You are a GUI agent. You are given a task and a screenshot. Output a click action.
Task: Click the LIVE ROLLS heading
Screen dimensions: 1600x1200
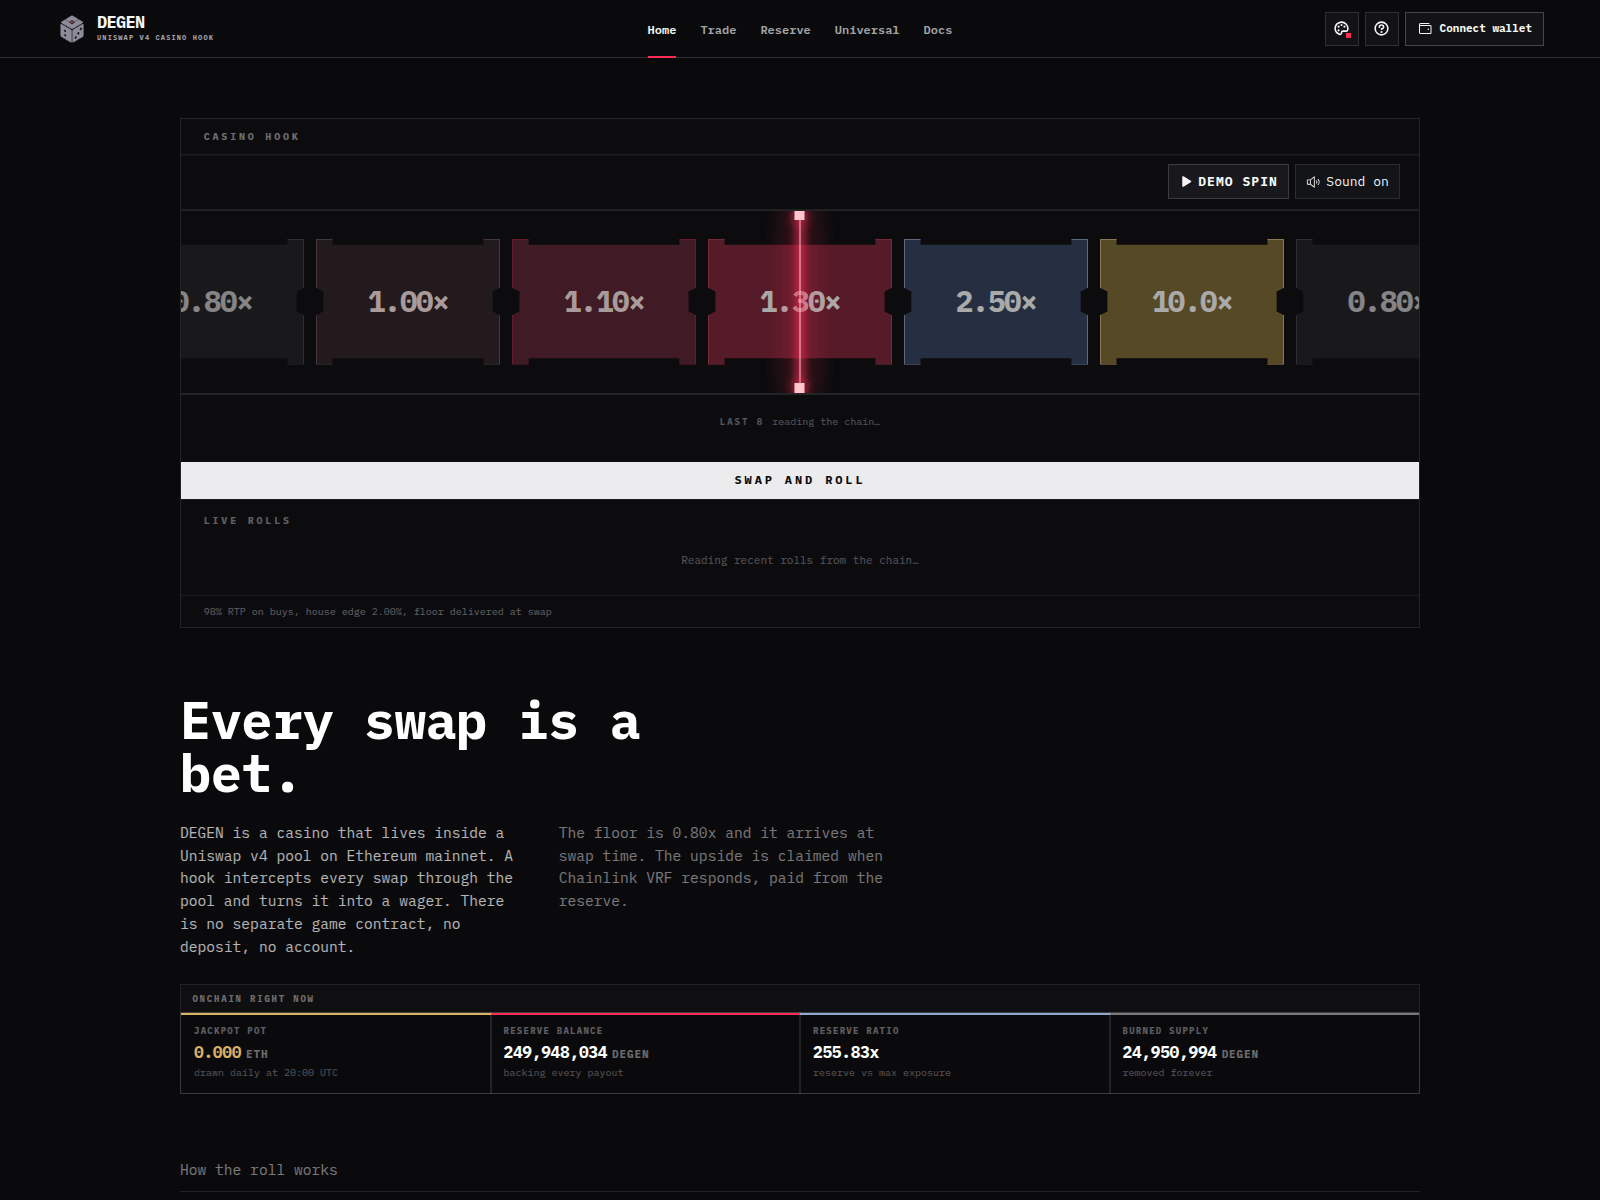[247, 521]
